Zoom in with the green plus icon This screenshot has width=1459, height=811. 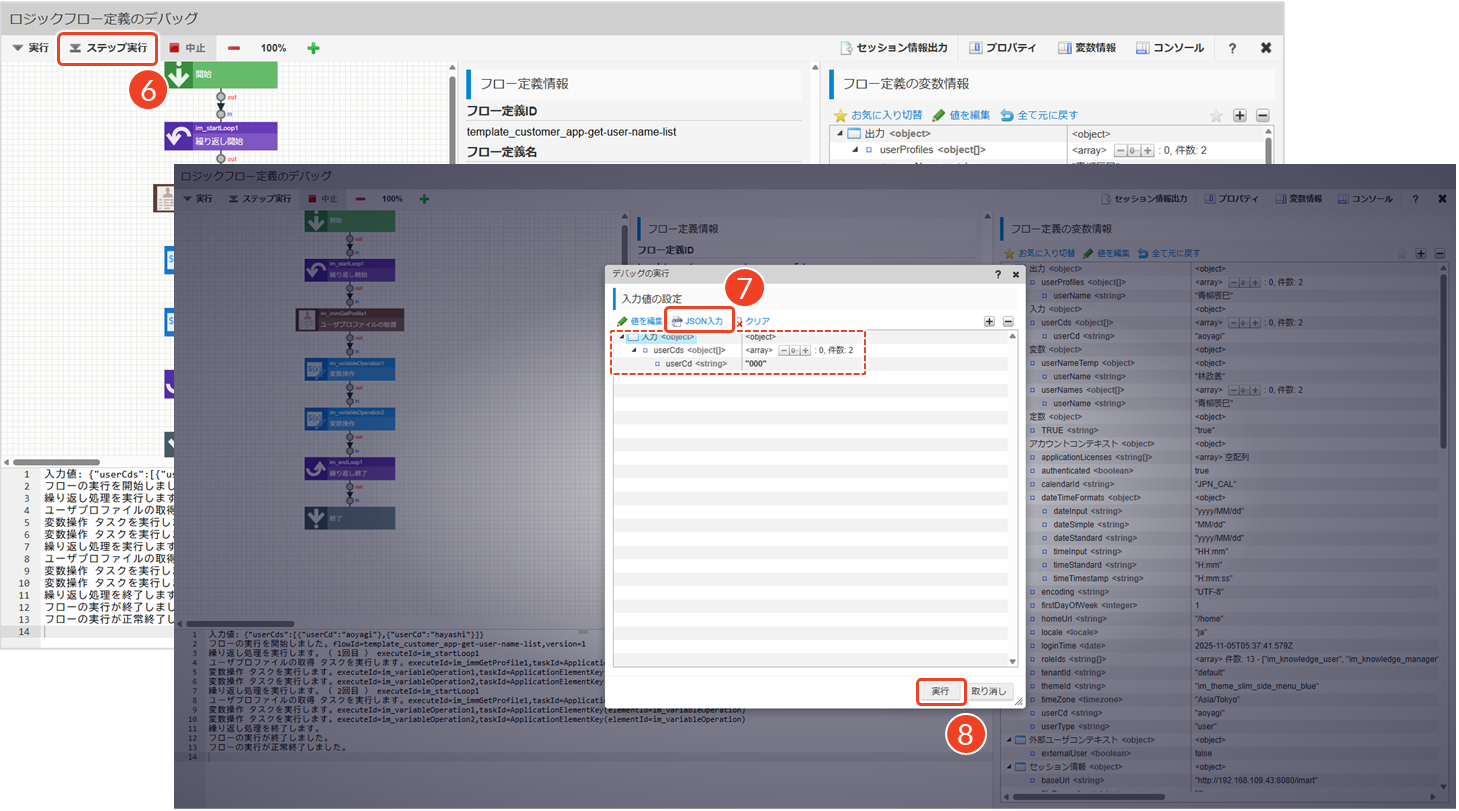click(313, 48)
